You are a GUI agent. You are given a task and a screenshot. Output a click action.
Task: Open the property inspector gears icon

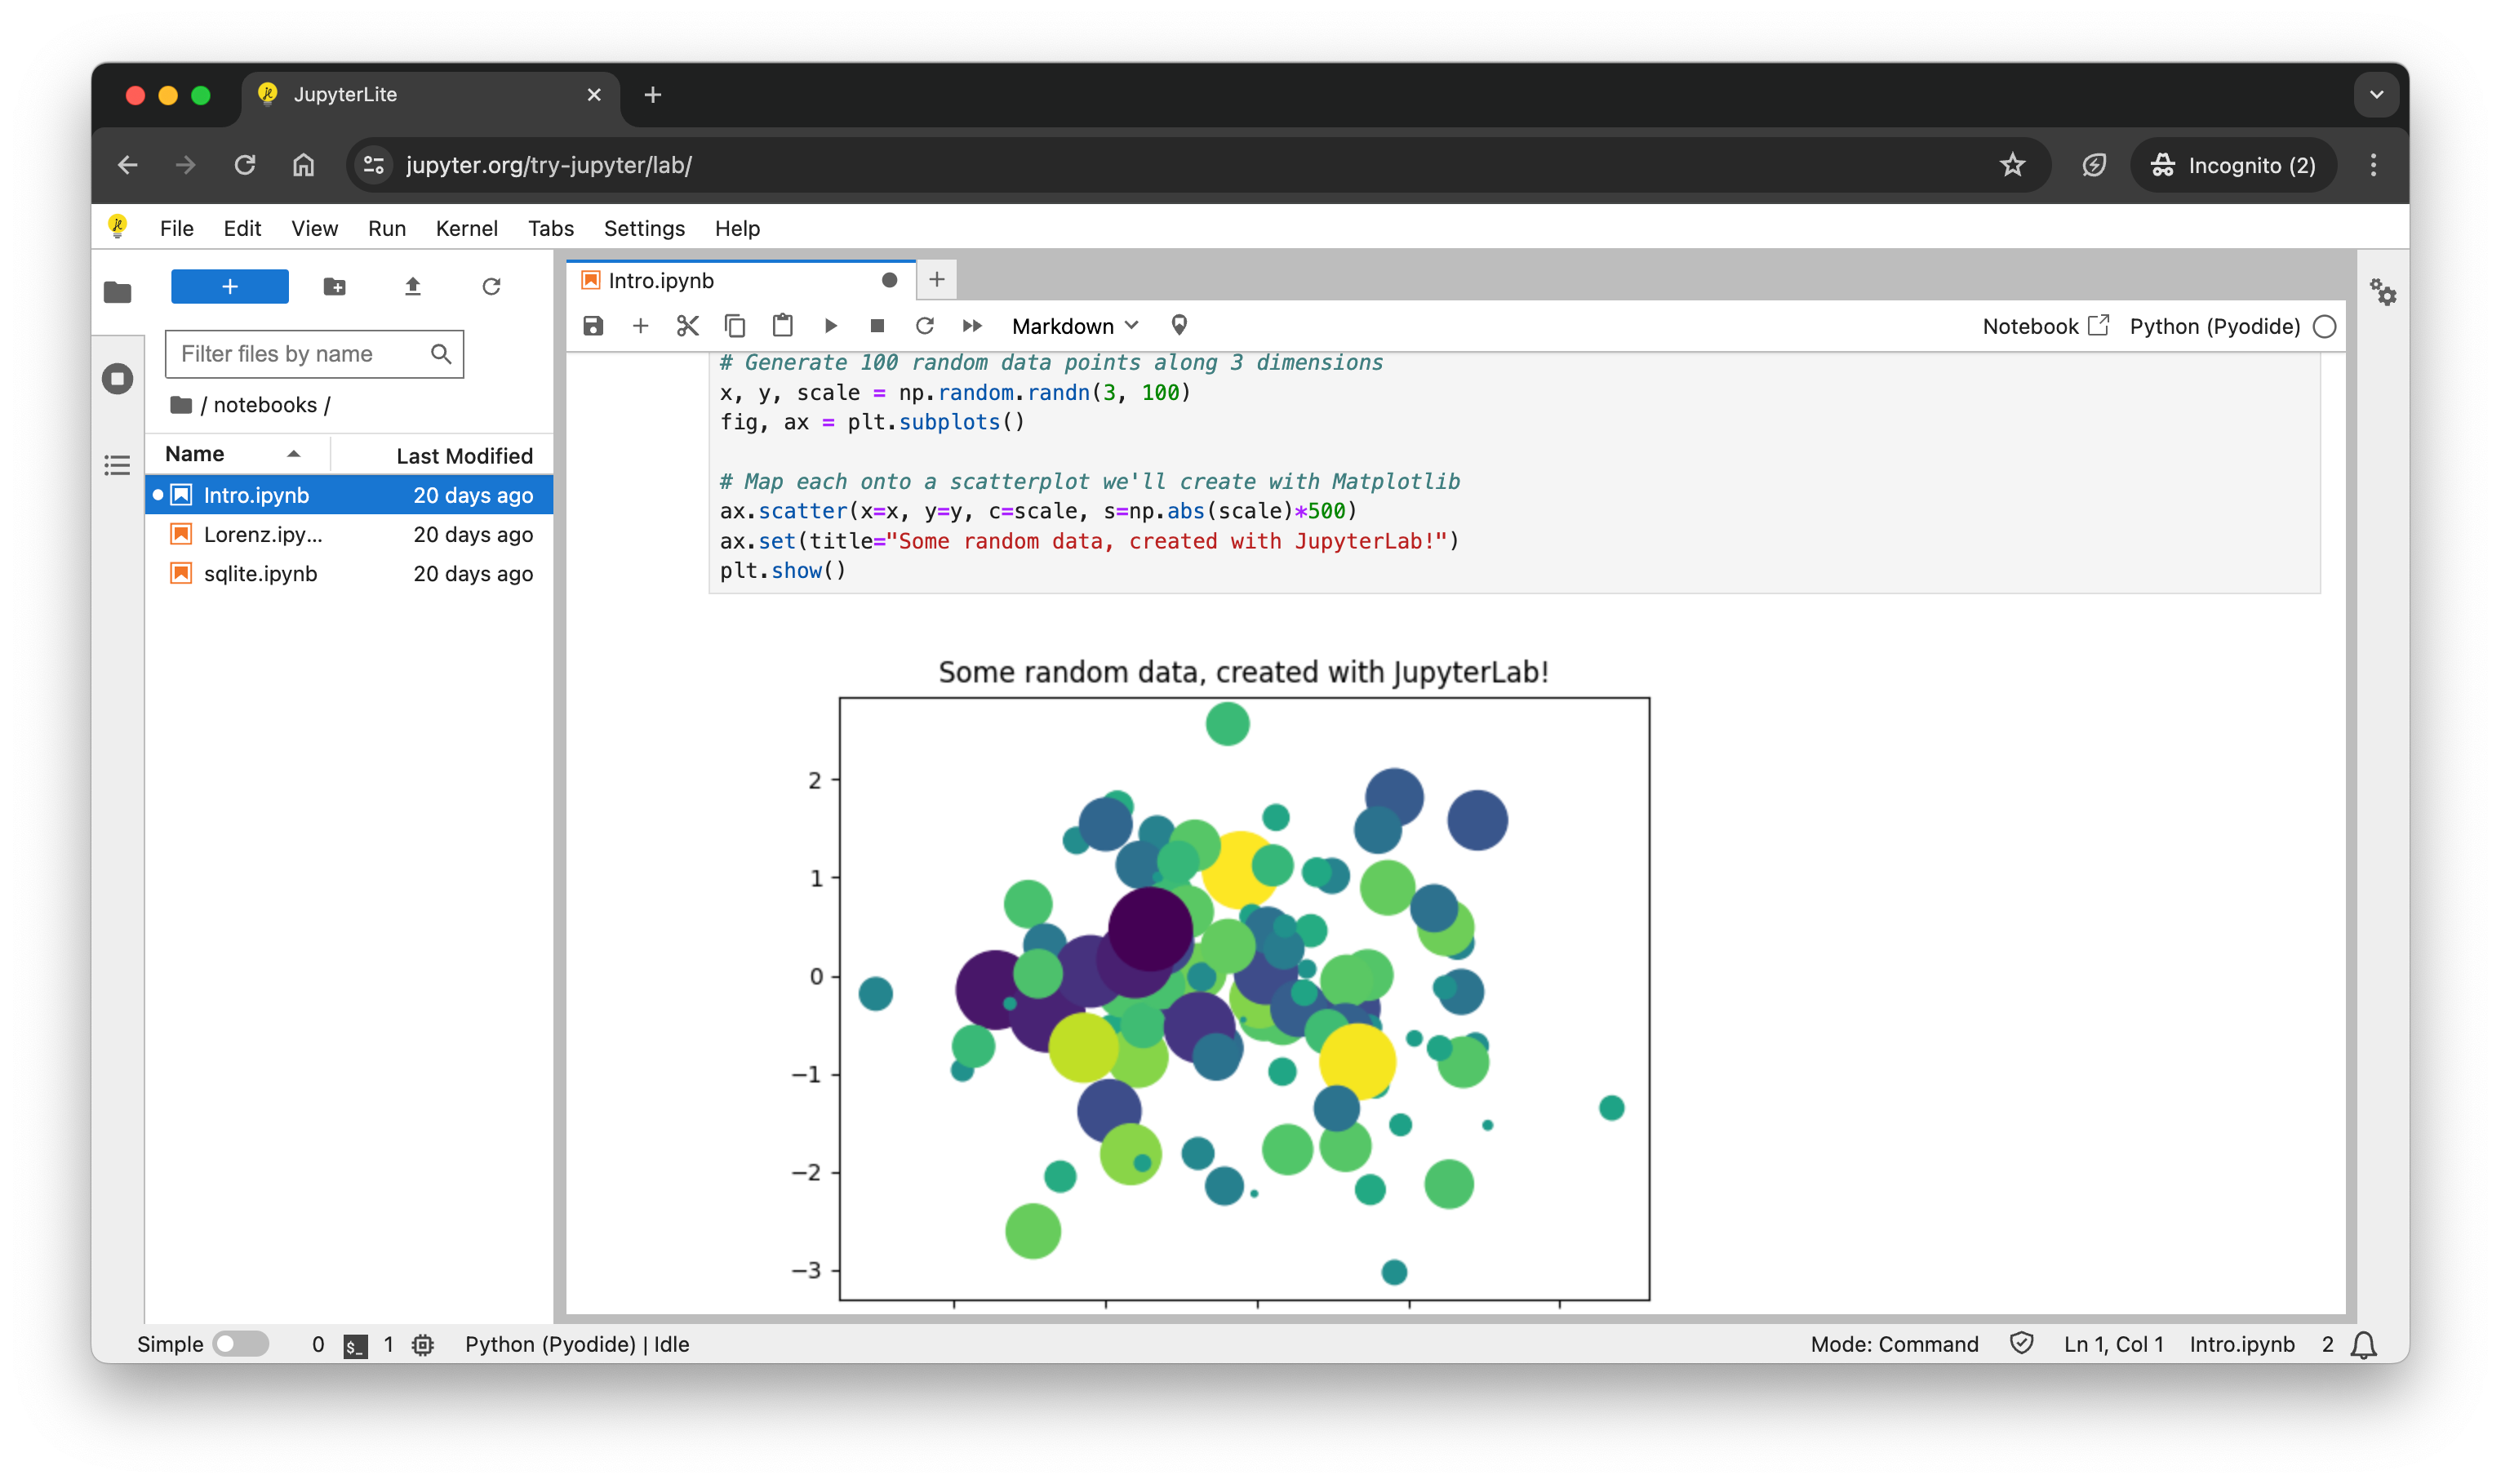2383,293
